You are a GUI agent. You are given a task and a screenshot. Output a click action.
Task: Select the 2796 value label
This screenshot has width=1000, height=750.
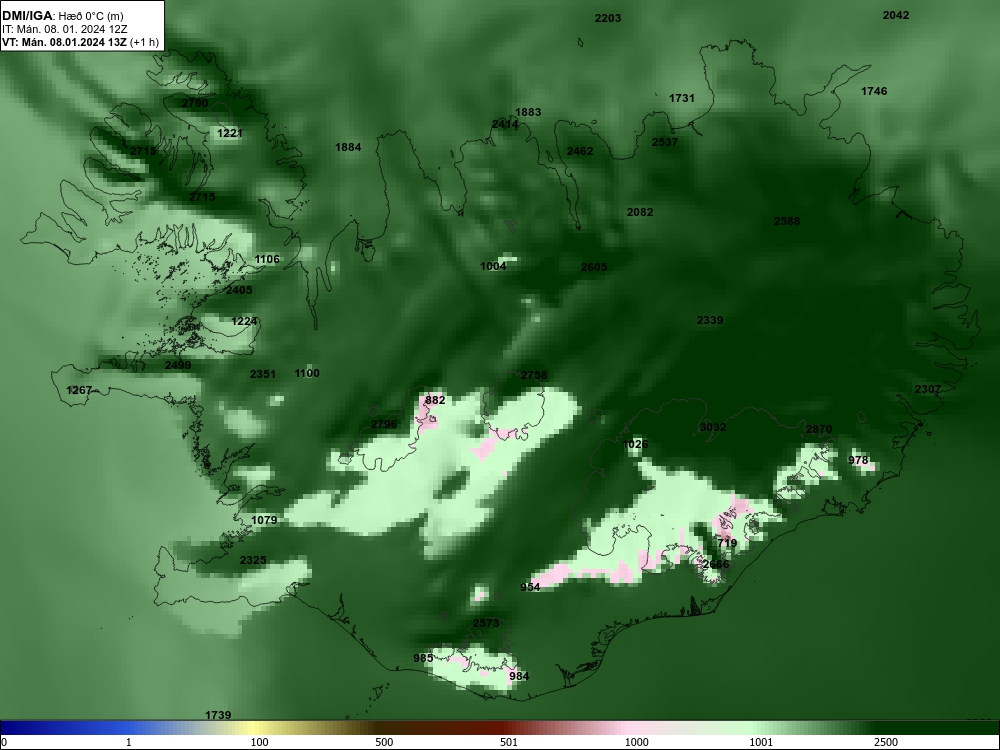(384, 425)
